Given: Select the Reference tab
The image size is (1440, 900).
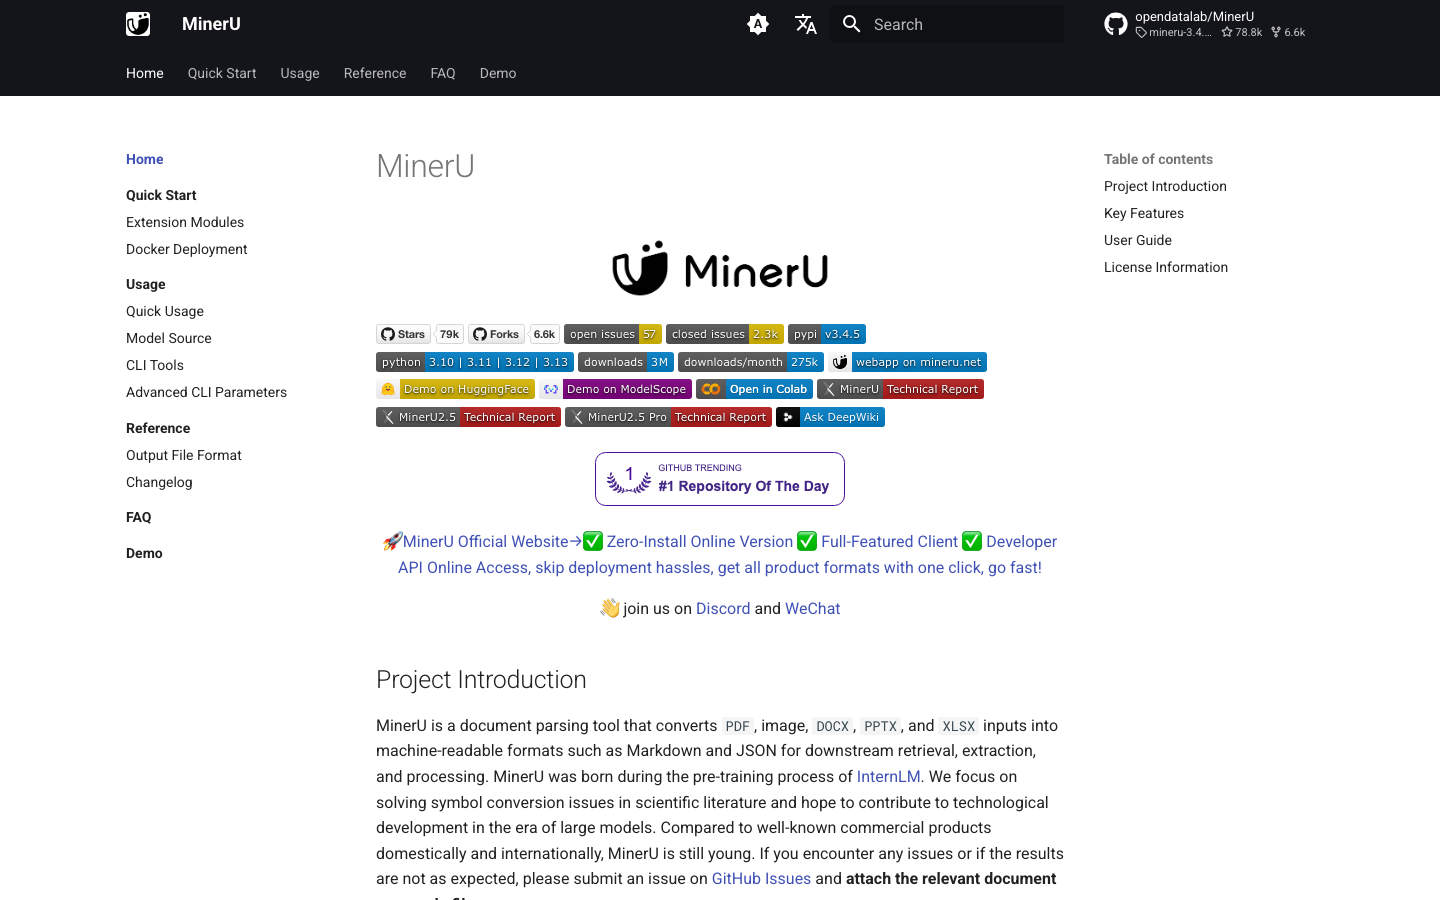Looking at the screenshot, I should 375,73.
